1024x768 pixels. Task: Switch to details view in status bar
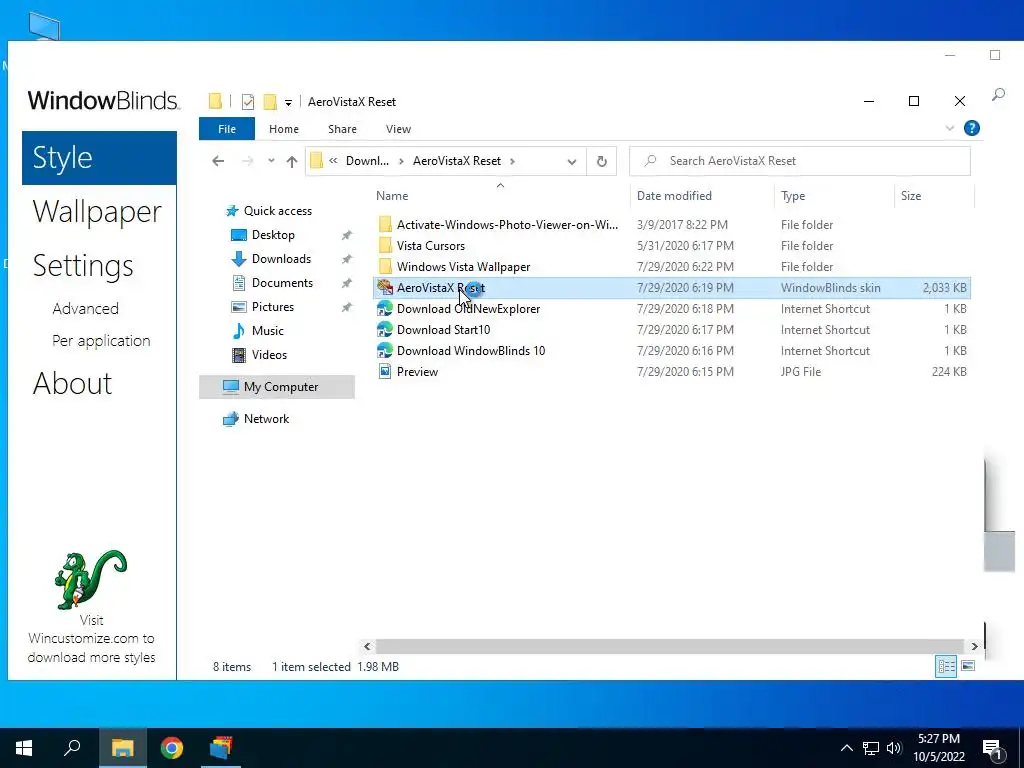point(946,666)
